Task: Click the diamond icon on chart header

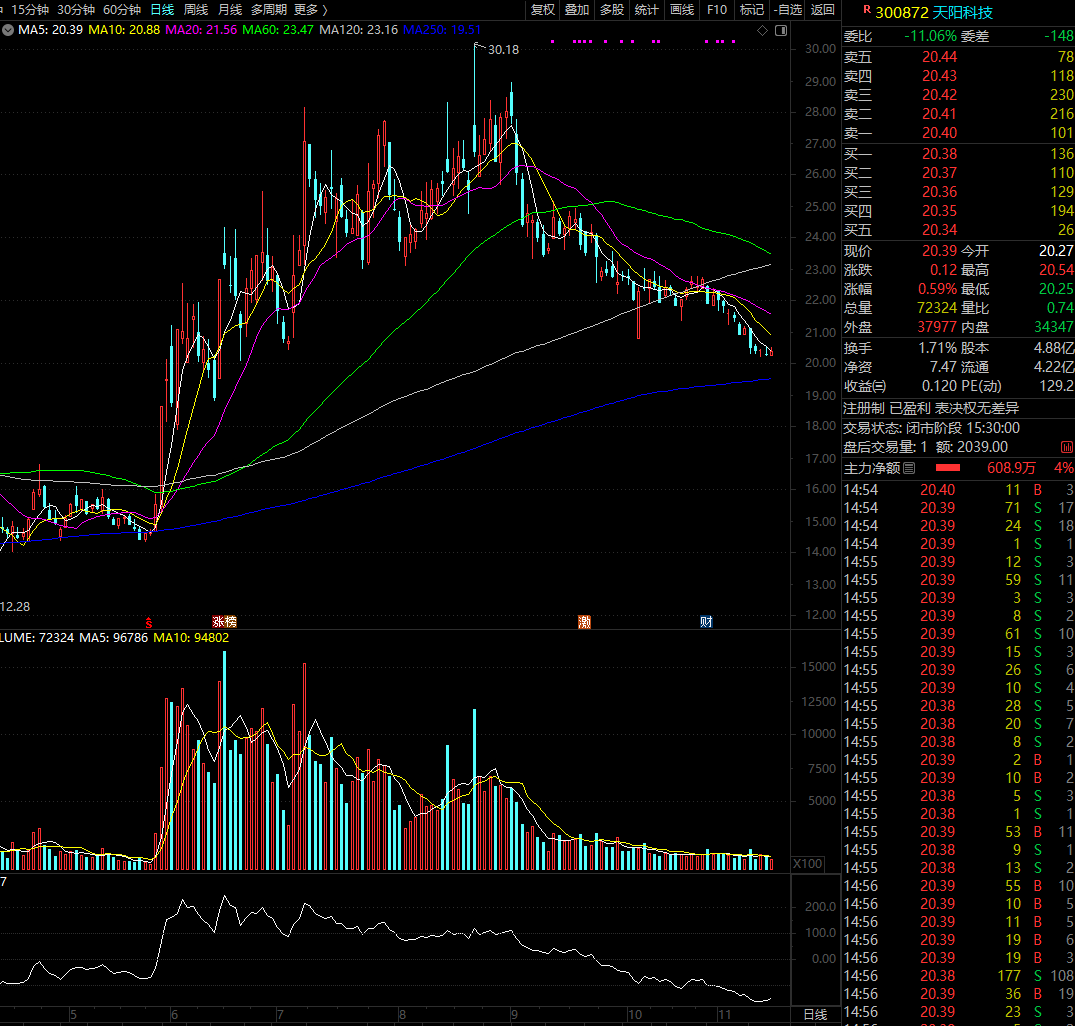Action: click(x=762, y=30)
